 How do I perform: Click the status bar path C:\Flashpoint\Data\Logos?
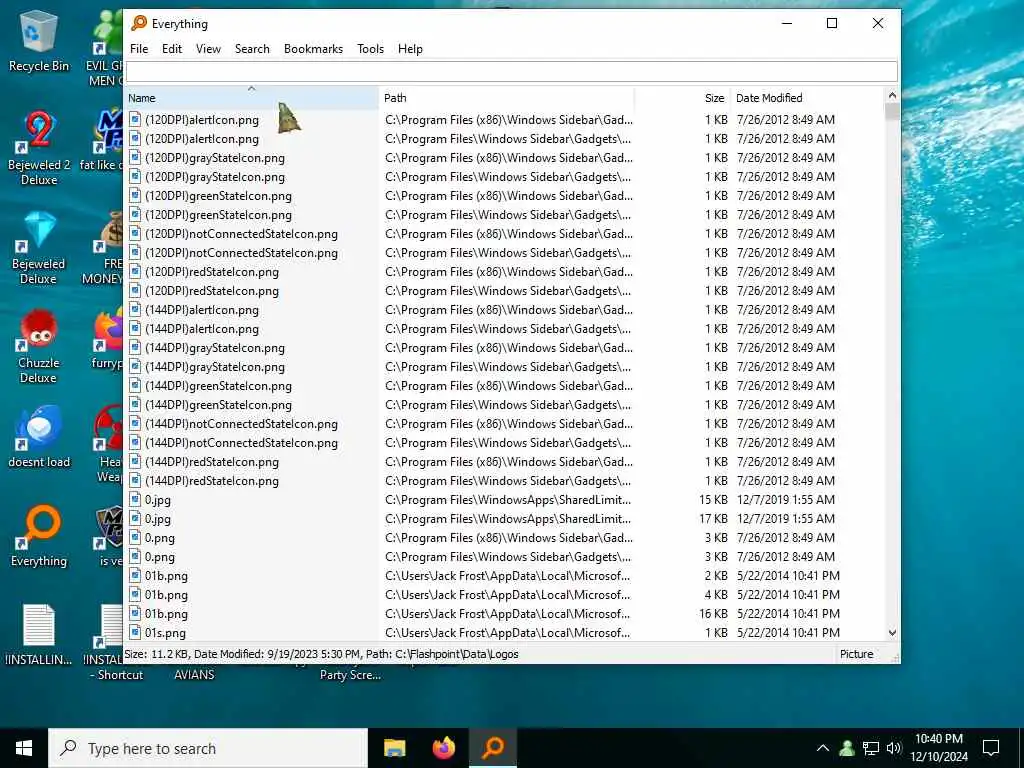pos(457,654)
